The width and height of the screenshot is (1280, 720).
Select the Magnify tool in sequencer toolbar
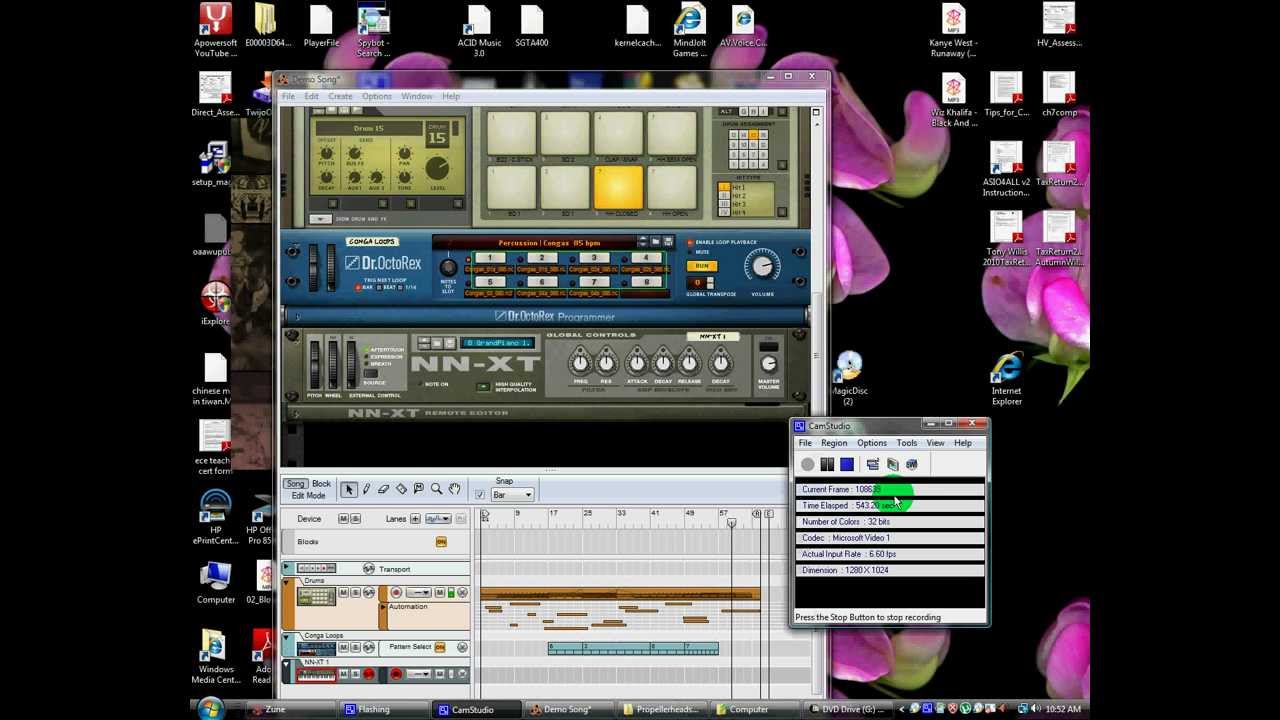point(436,489)
